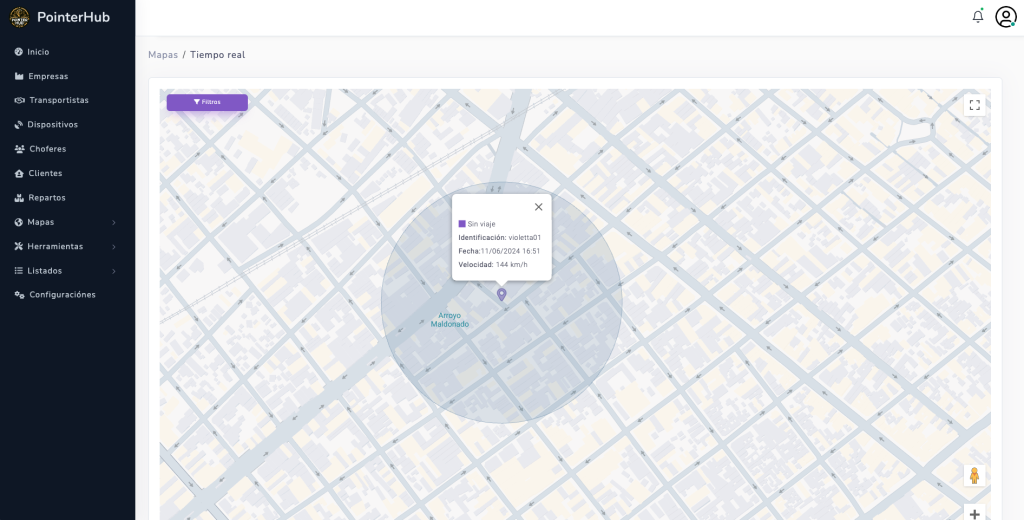1024x520 pixels.
Task: Open the Empresas section
Action: tap(48, 76)
